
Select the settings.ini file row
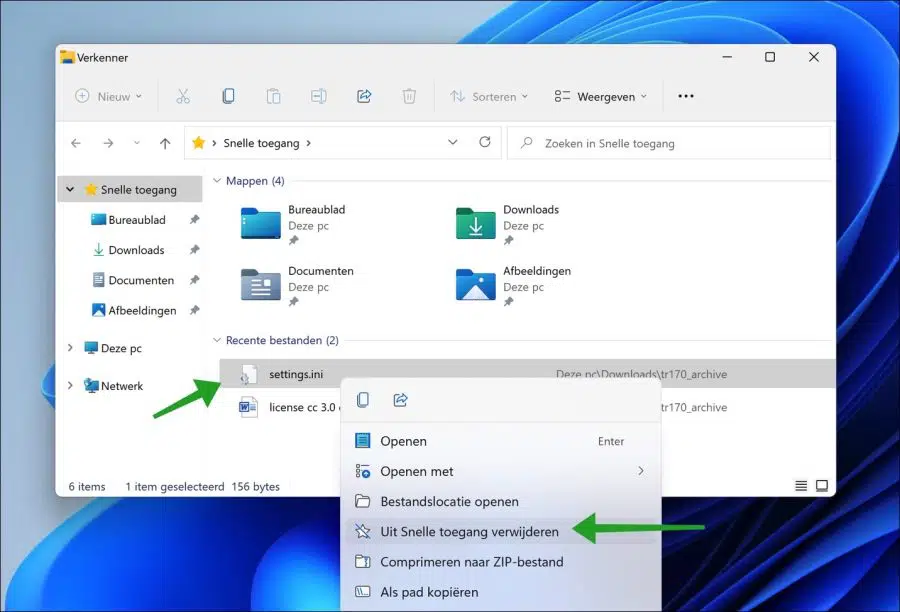point(526,374)
